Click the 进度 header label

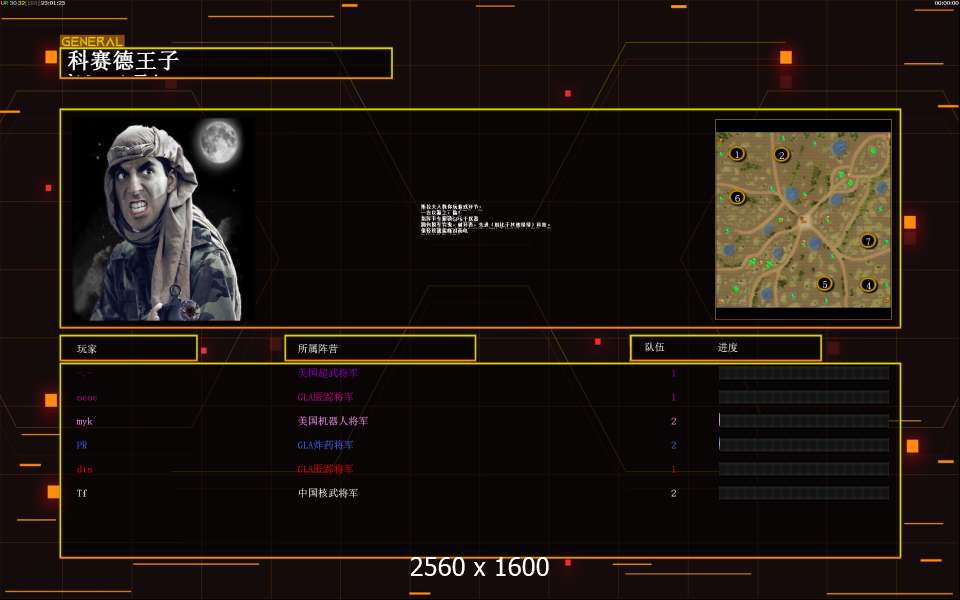[727, 348]
